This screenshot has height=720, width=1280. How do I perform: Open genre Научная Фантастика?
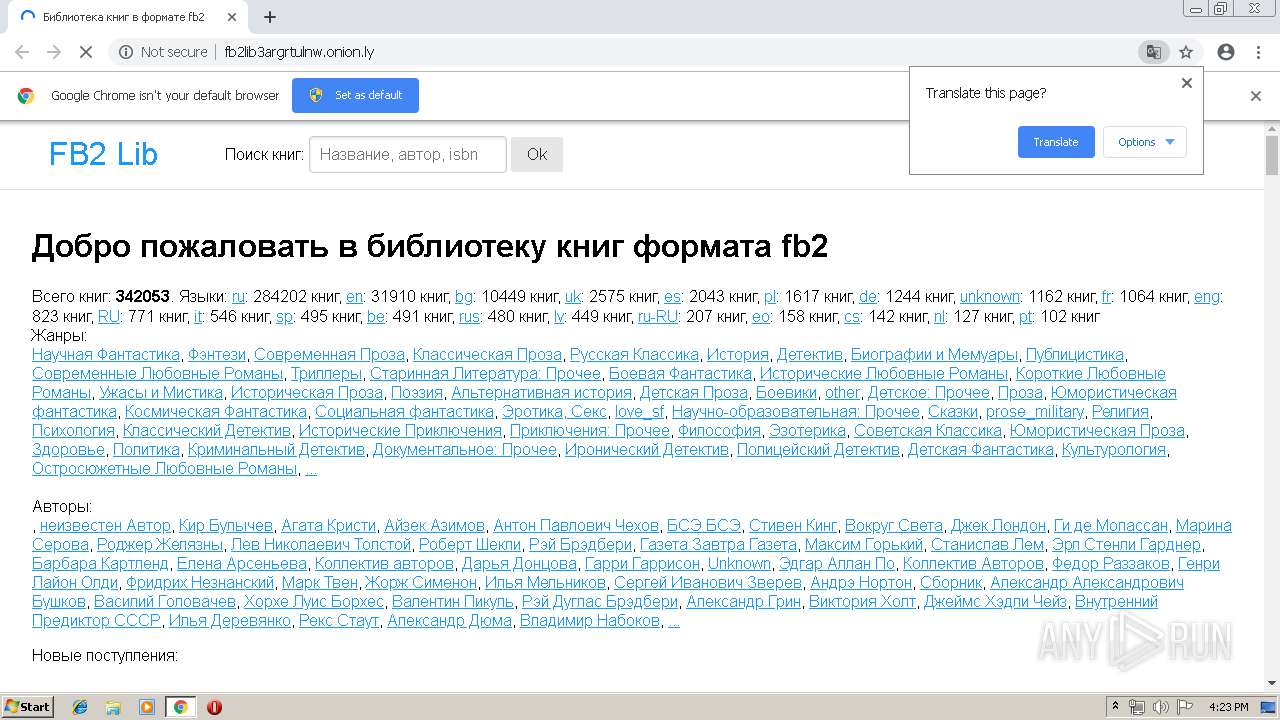106,355
